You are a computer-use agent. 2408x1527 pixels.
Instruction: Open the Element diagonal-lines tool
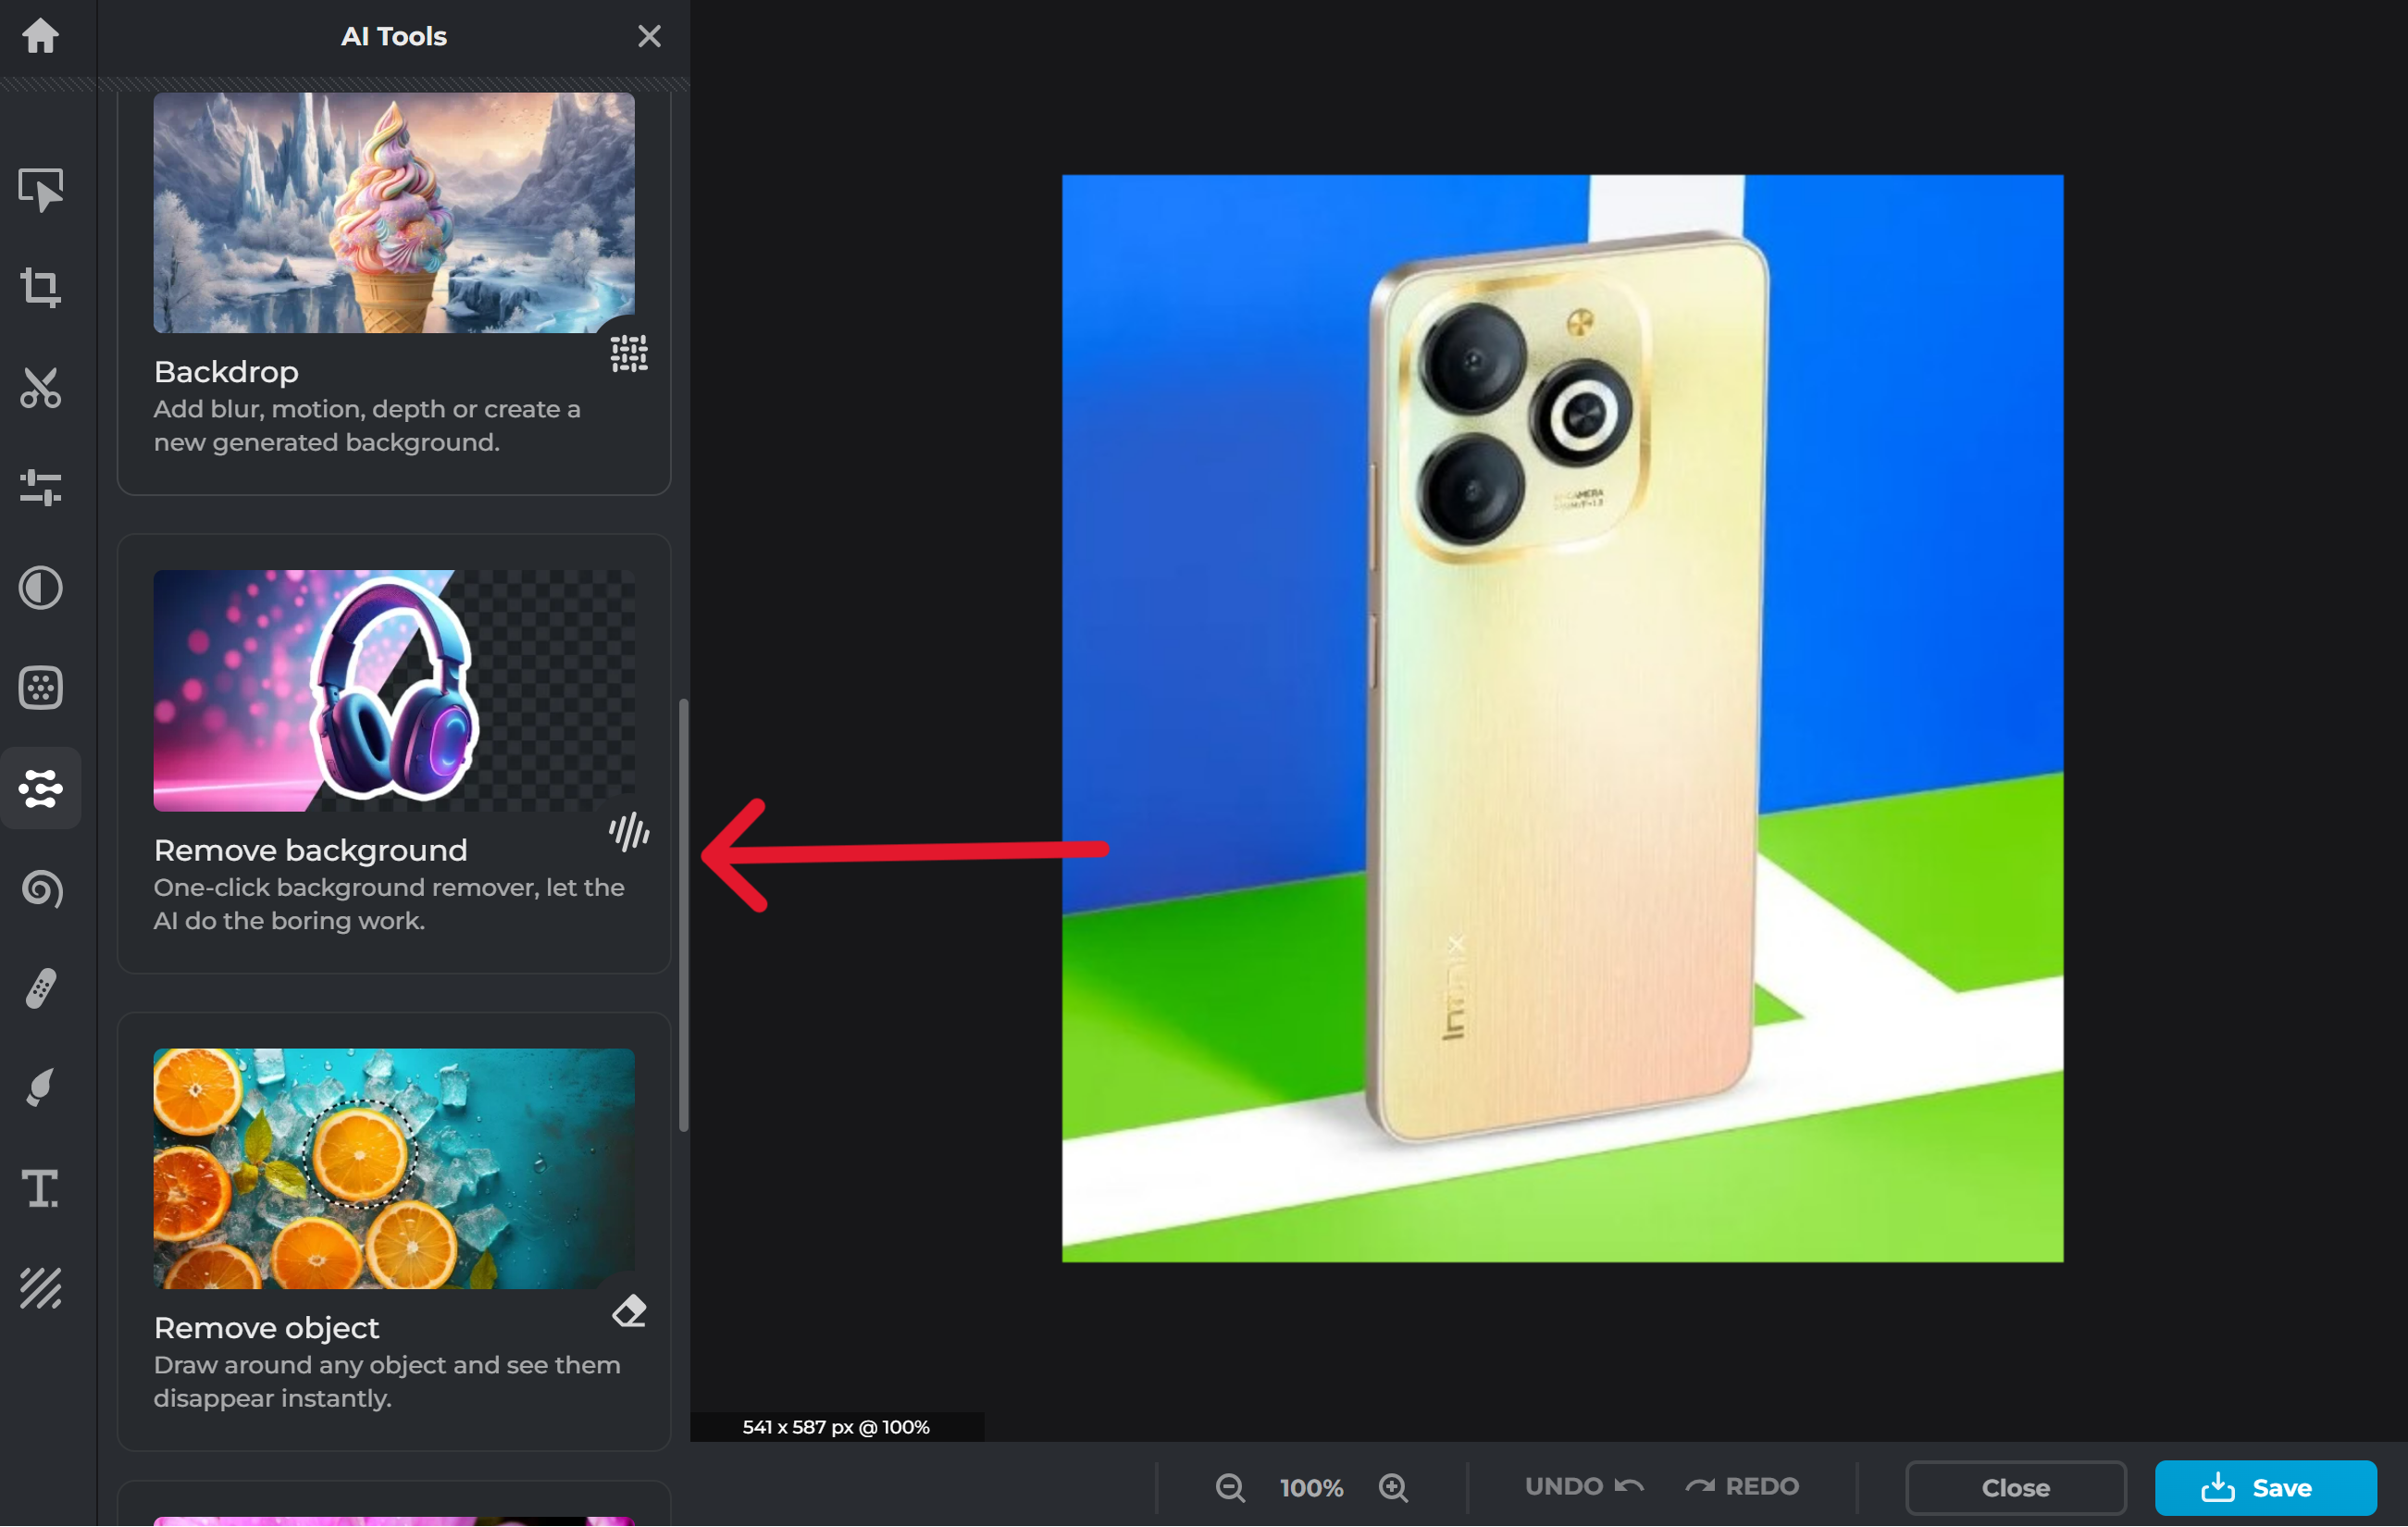pyautogui.click(x=40, y=1289)
